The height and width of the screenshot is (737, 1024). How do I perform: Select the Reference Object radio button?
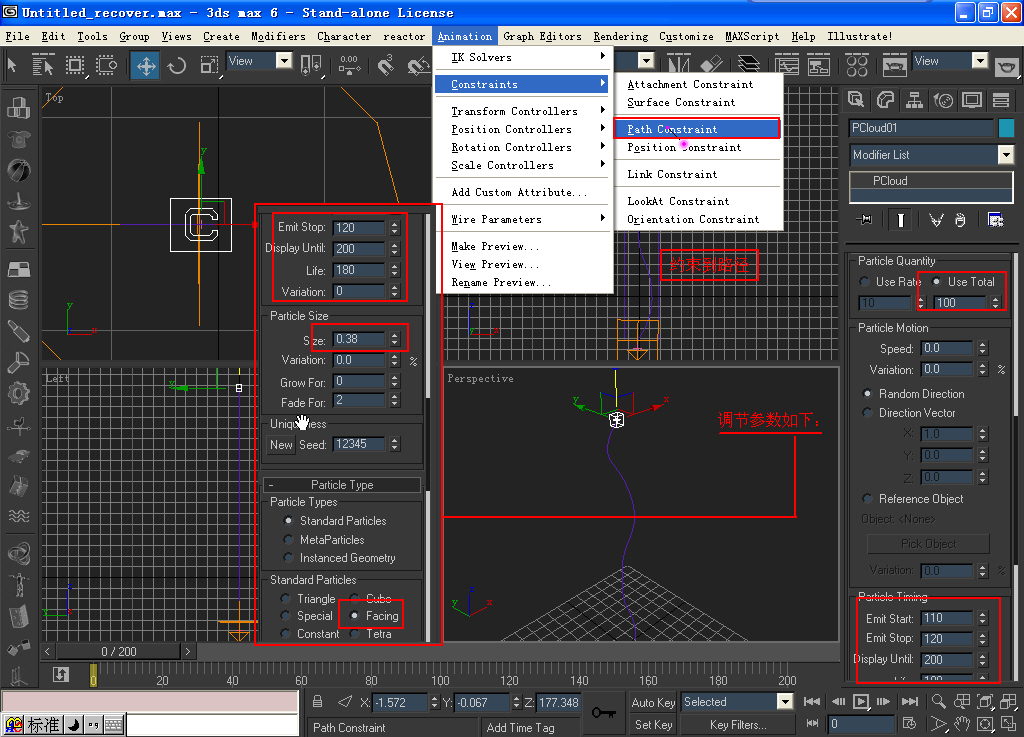(867, 499)
